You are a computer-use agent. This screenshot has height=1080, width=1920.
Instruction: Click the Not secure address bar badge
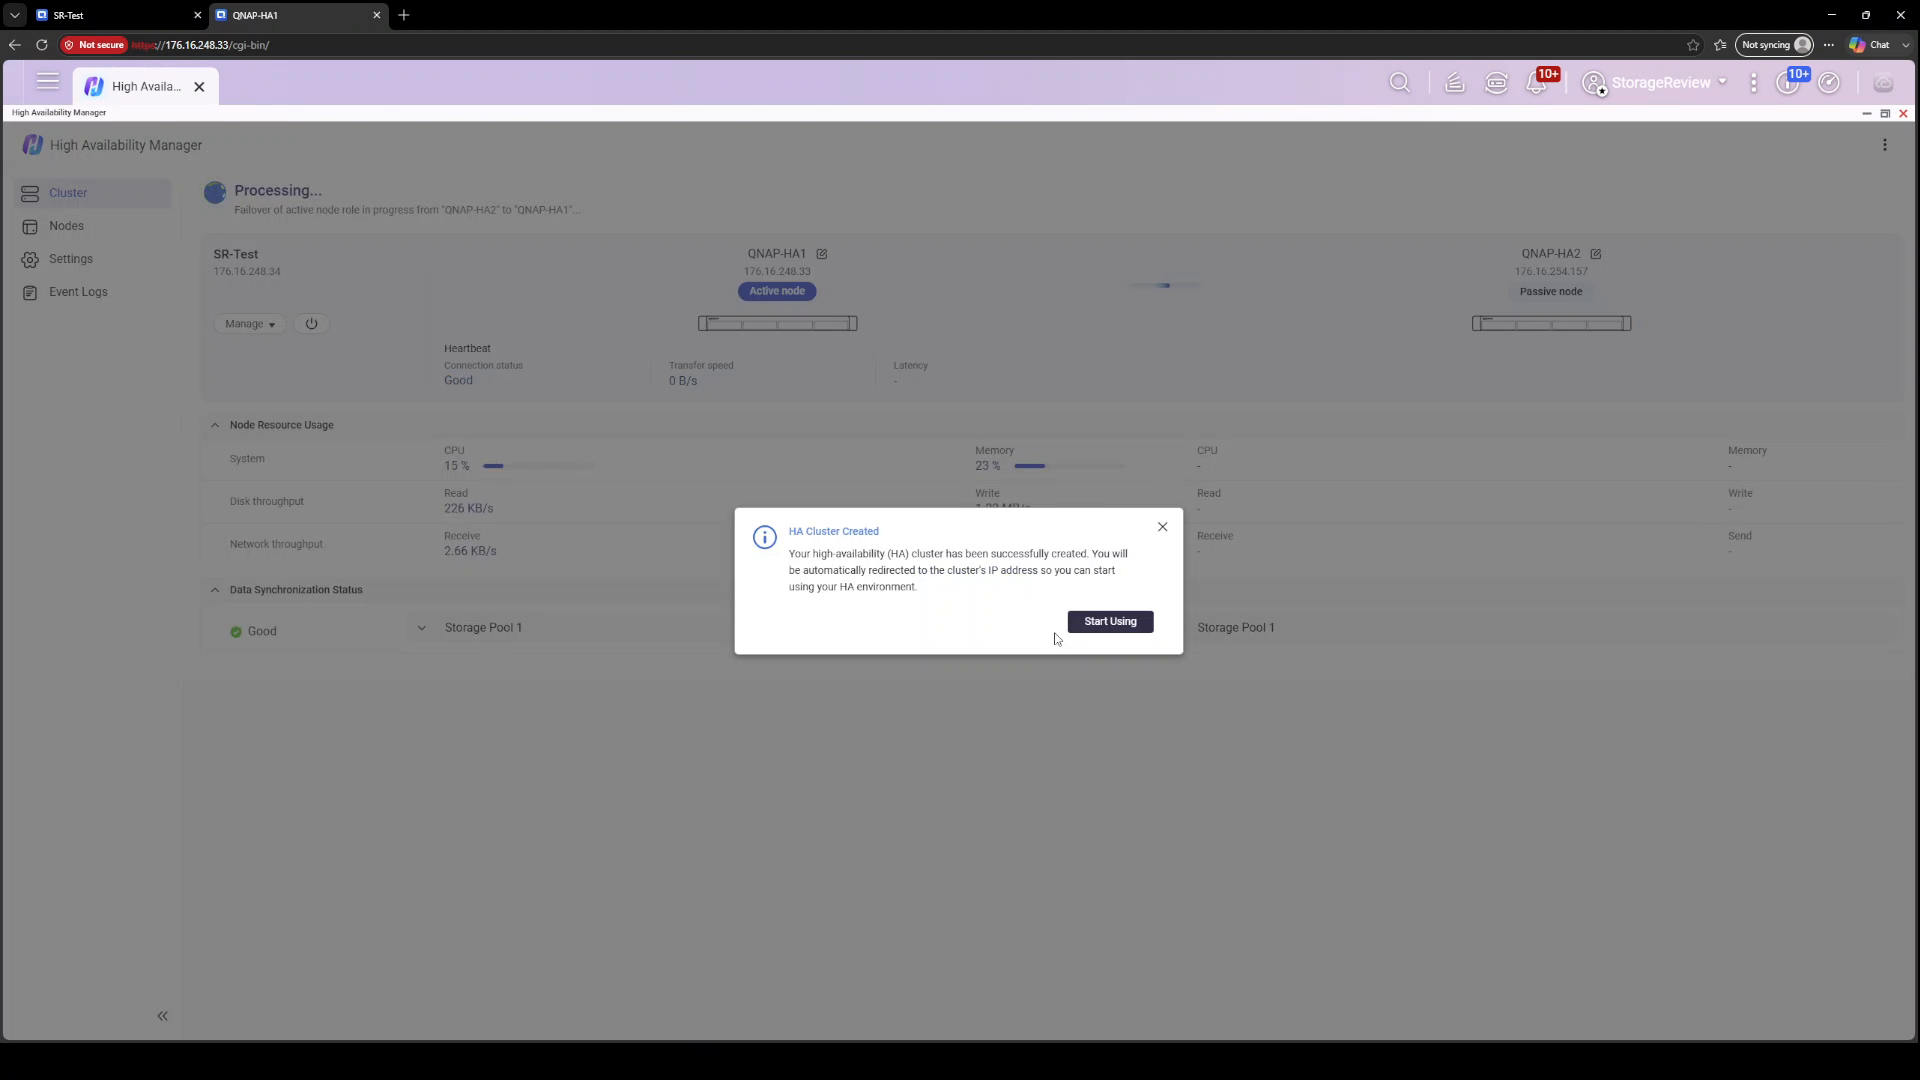pyautogui.click(x=94, y=45)
